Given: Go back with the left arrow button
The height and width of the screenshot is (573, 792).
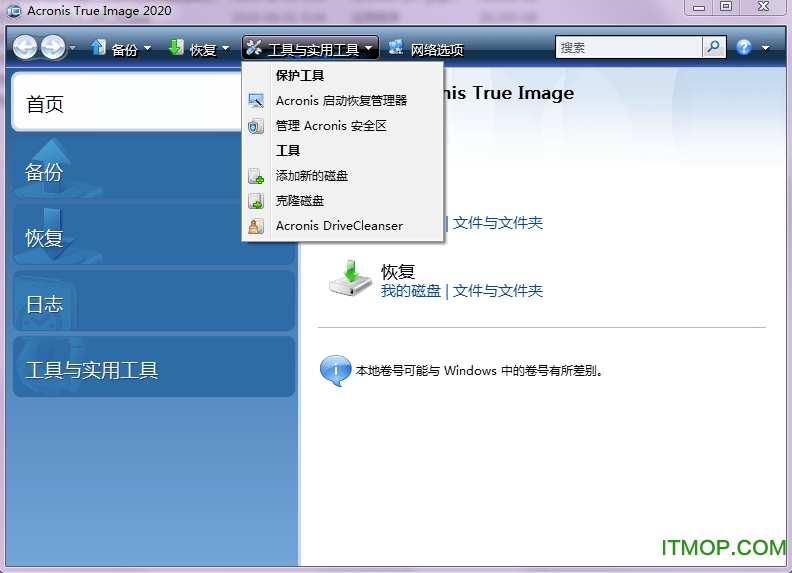Looking at the screenshot, I should pyautogui.click(x=25, y=48).
